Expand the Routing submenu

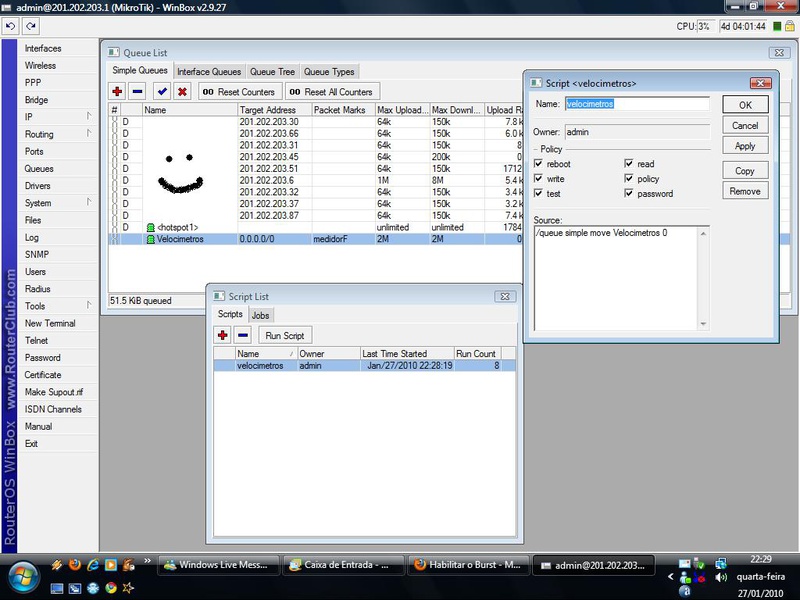click(40, 134)
